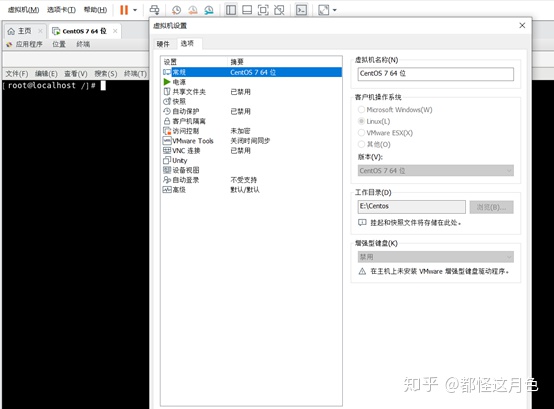Select the VMware Tools settings row
Screen dimensions: 554x409
252,141
